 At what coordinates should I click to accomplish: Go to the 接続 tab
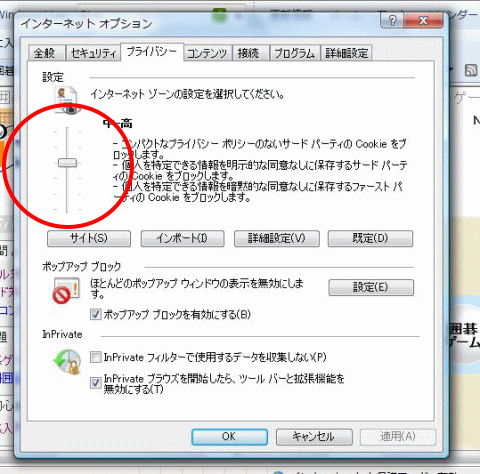click(249, 53)
